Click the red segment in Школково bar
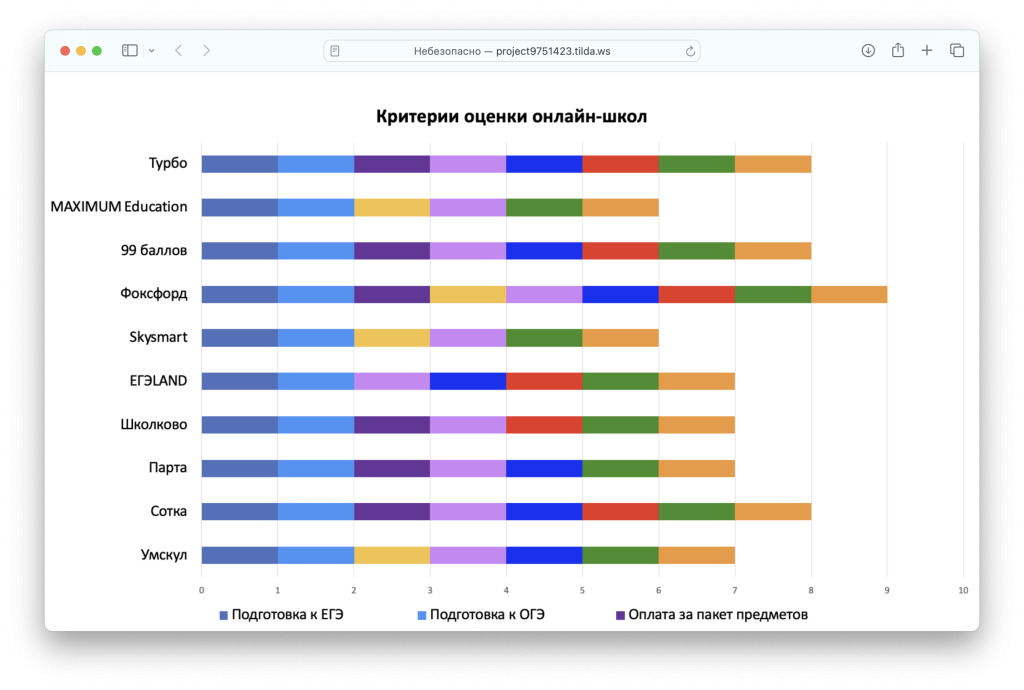 click(x=544, y=425)
